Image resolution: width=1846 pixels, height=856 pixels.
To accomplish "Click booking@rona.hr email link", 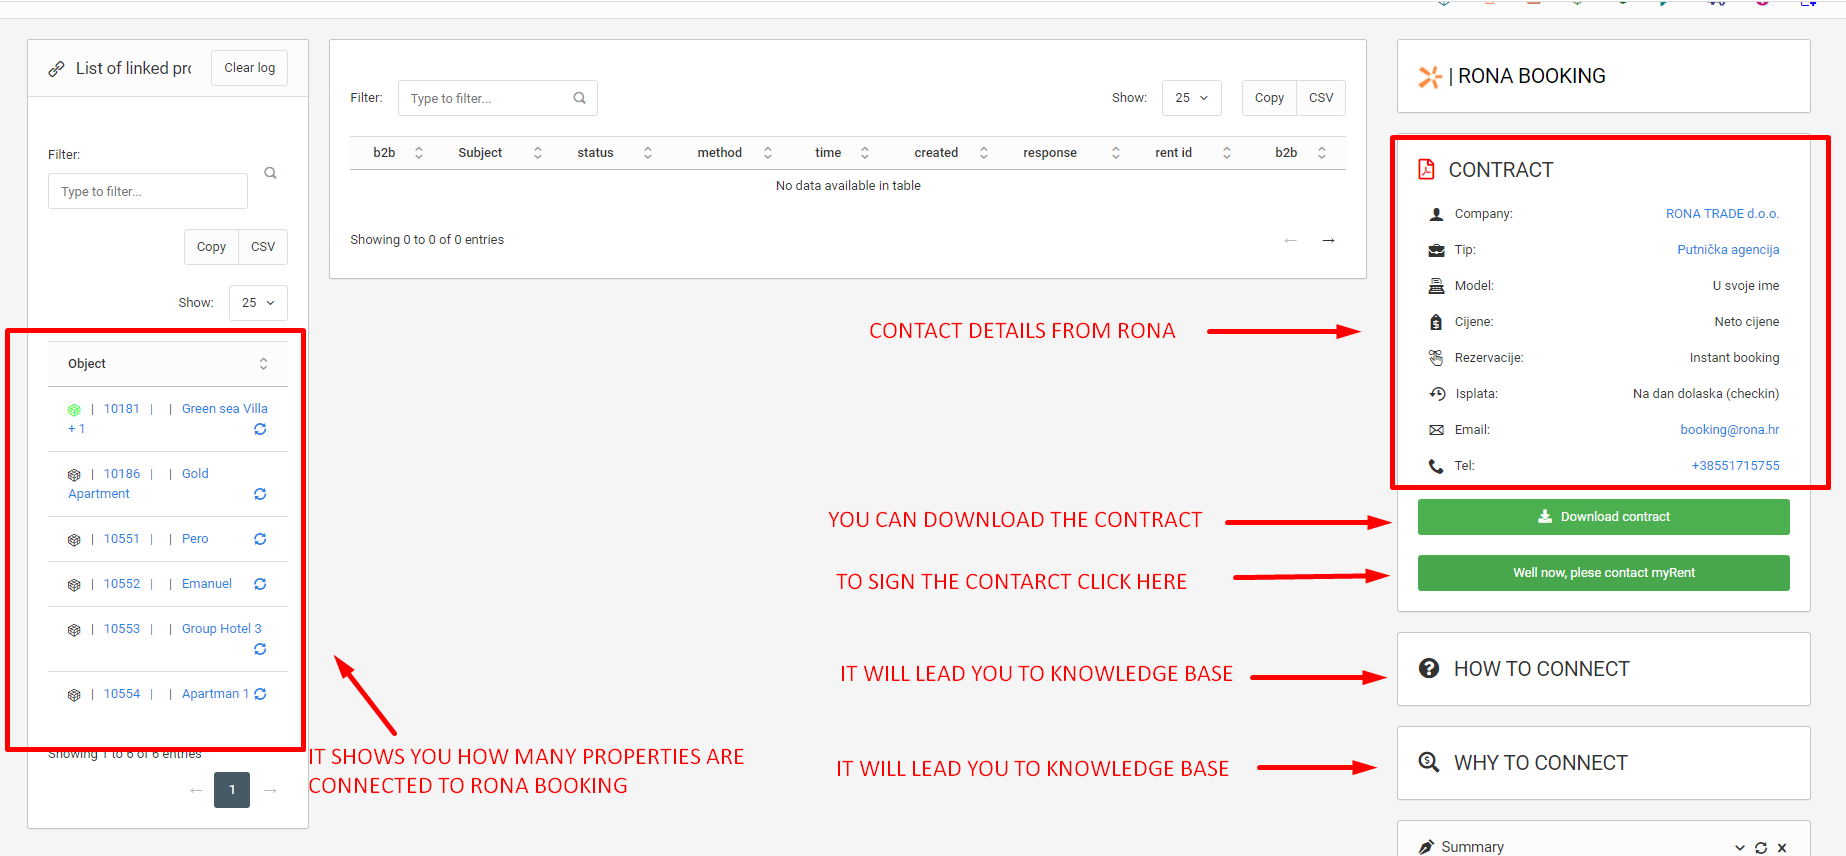I will [1730, 430].
